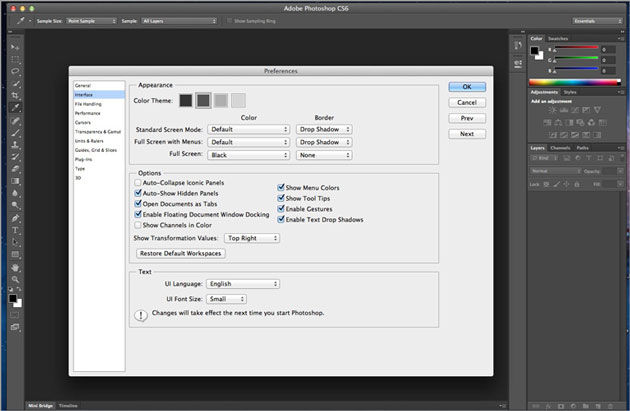Viewport: 630px width, 411px height.
Task: Open the File Handling preferences section
Action: 88,104
